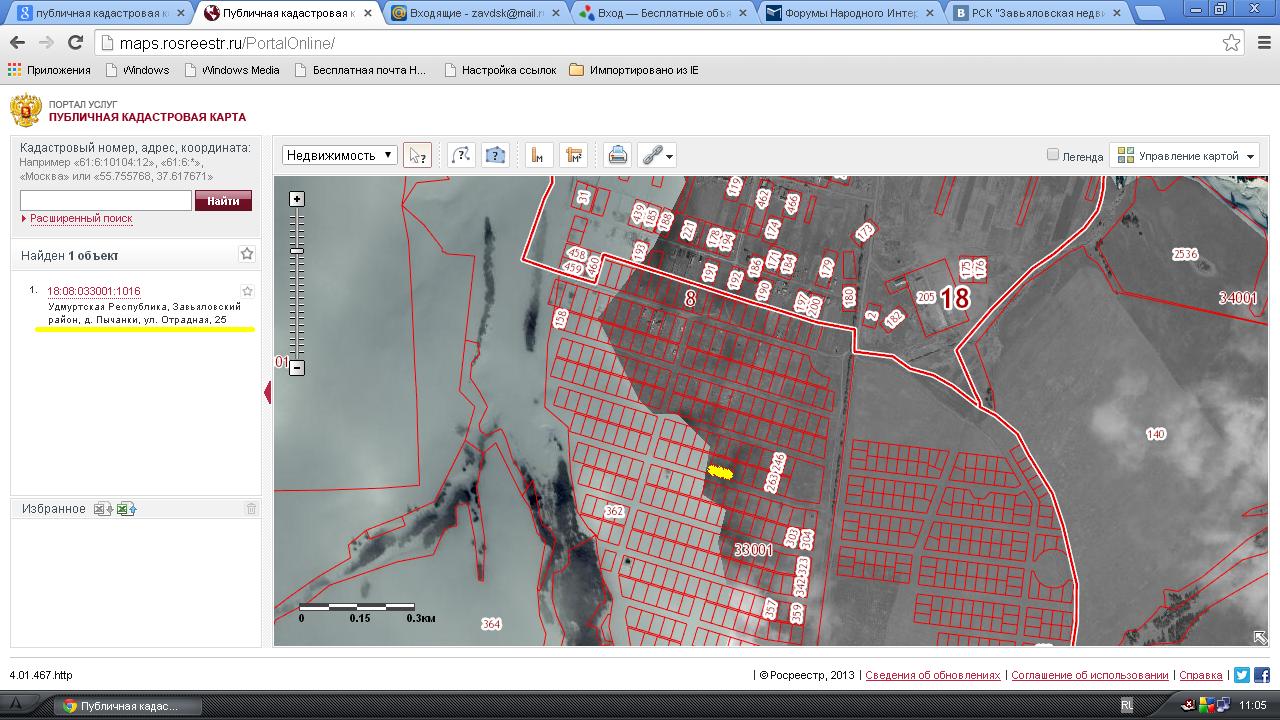Viewport: 1280px width, 720px height.
Task: Delete favorites with the trash icon
Action: pyautogui.click(x=251, y=508)
